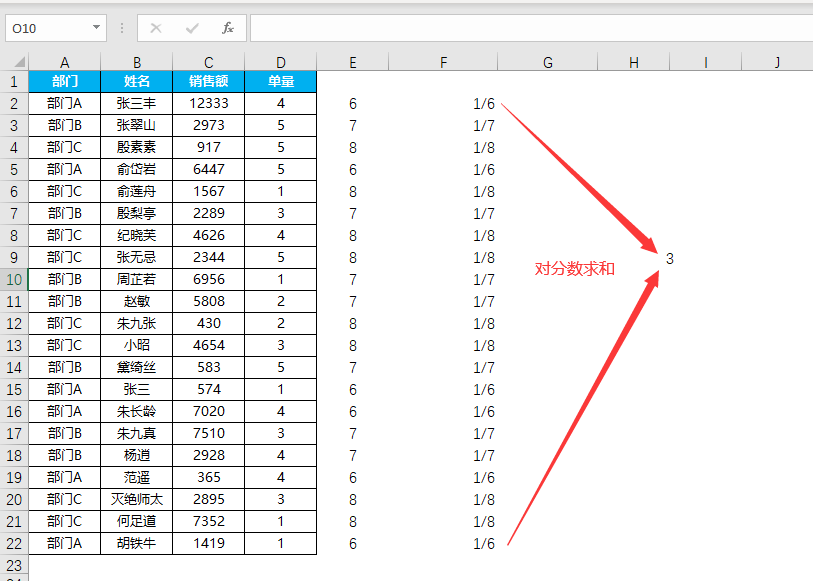Select the cell containing 朱长龄
Screen dimensions: 813x581
[136, 411]
